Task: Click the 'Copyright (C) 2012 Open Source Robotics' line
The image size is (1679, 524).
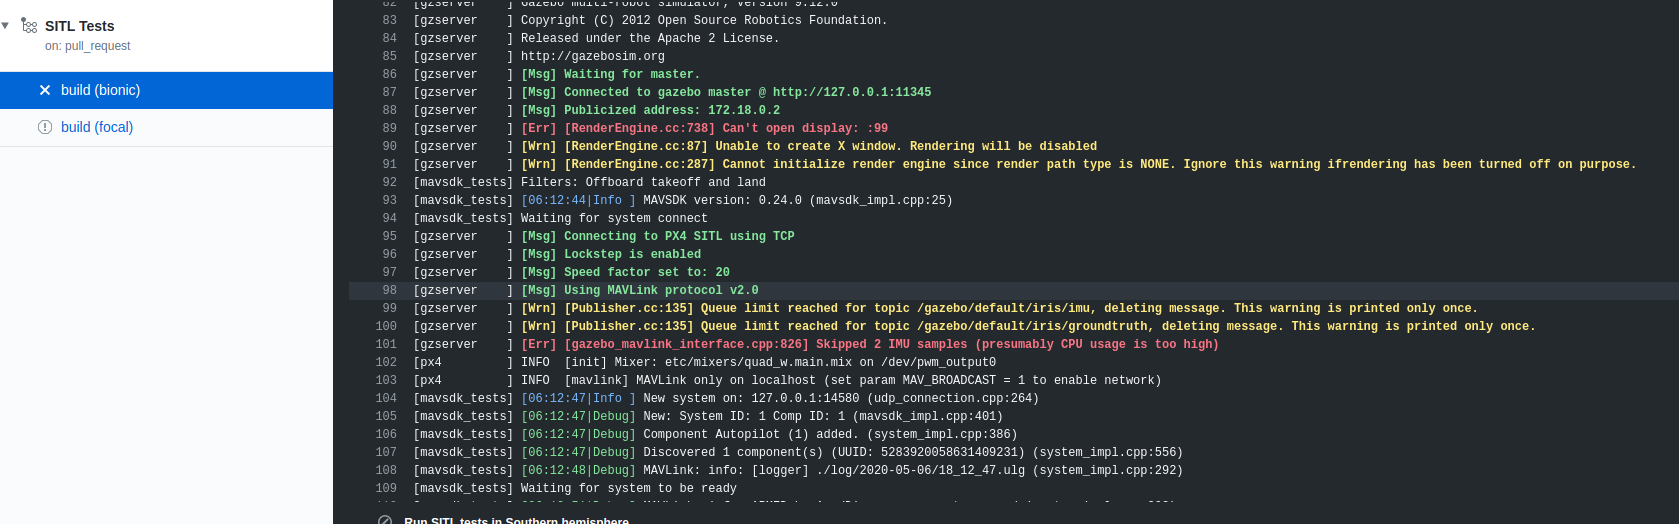Action: (x=1014, y=20)
